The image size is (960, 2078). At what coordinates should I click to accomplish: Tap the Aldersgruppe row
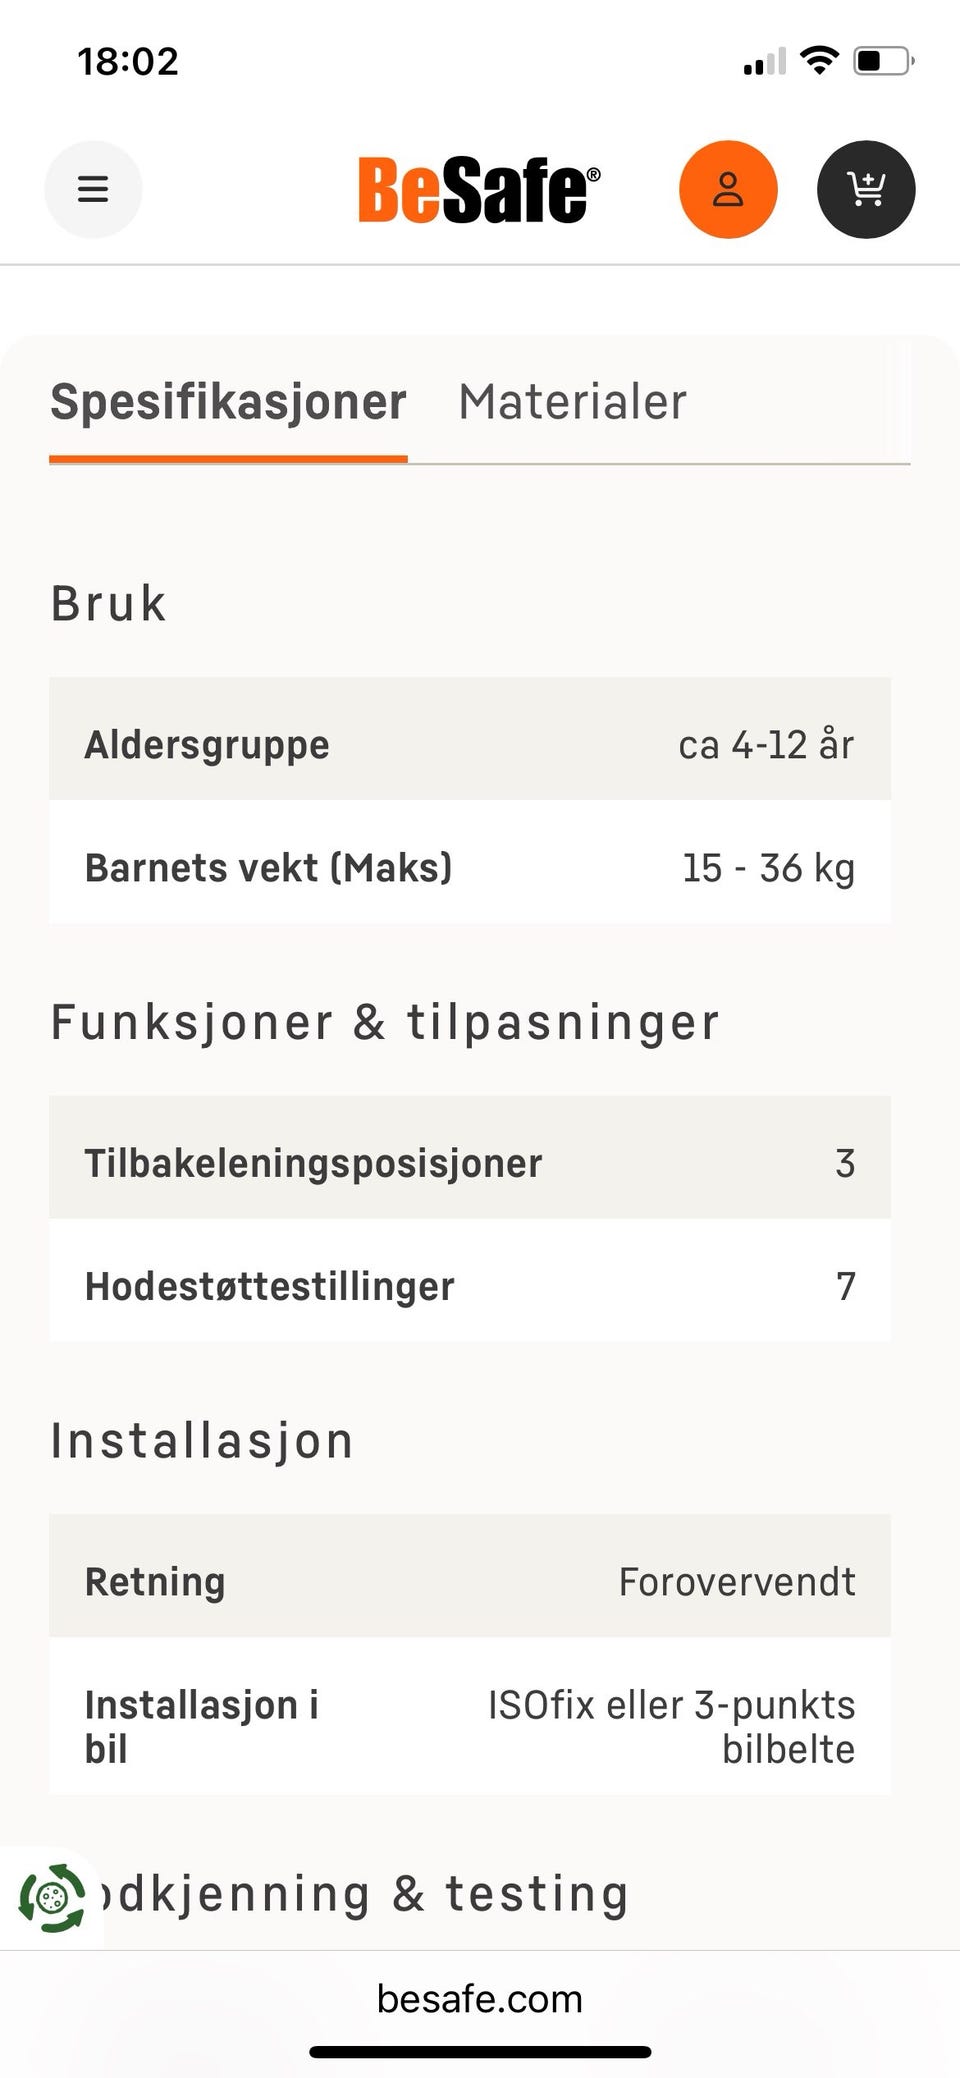[470, 739]
